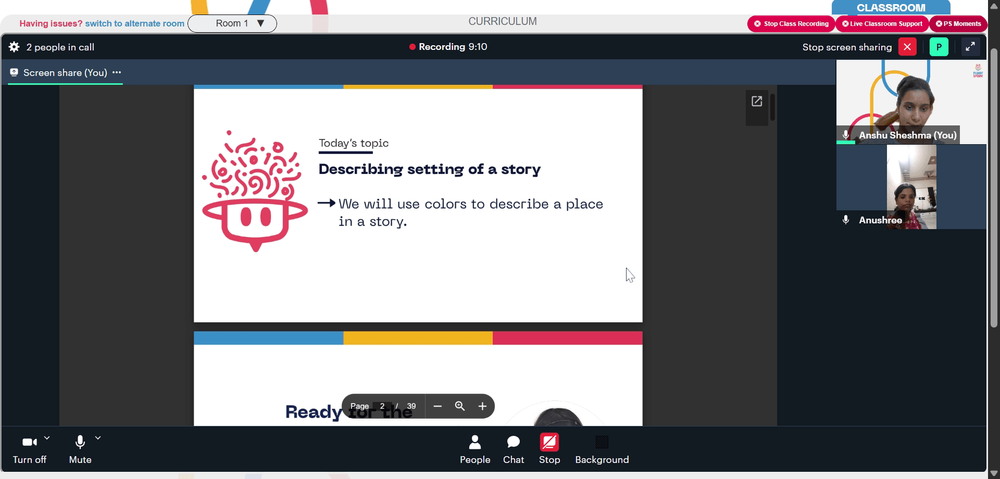Image resolution: width=1000 pixels, height=479 pixels.
Task: Pop out the shared document icon
Action: (756, 101)
